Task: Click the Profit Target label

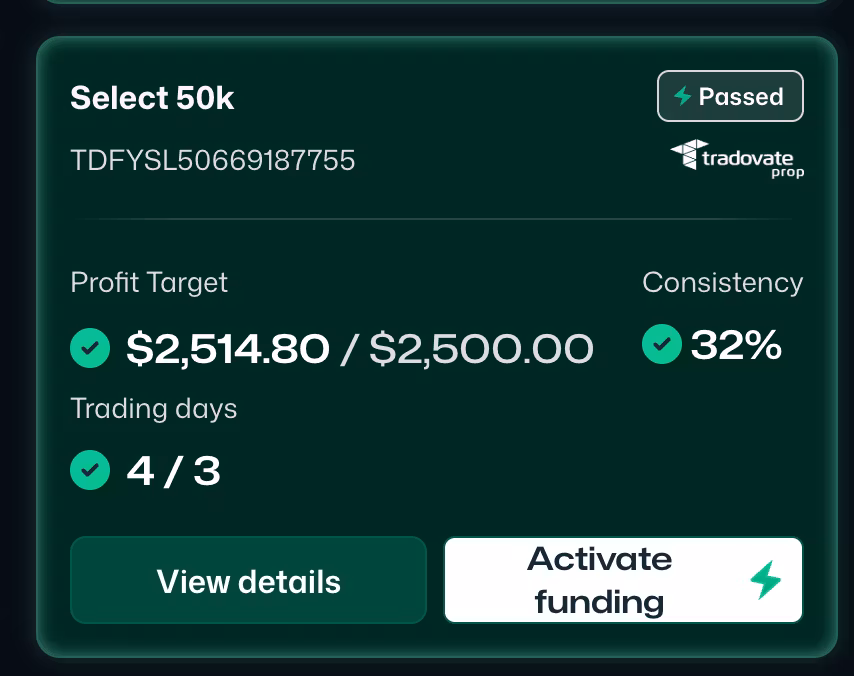Action: tap(149, 283)
